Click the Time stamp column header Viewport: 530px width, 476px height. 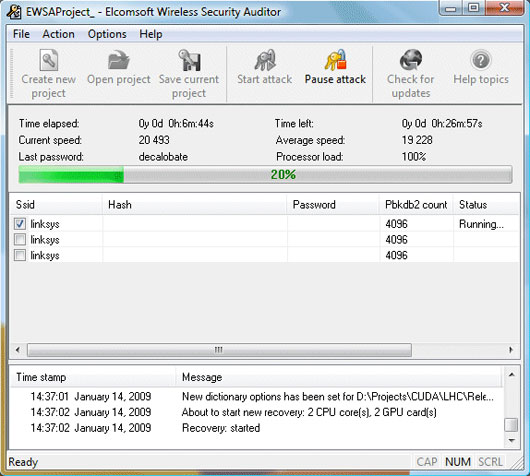click(x=93, y=377)
